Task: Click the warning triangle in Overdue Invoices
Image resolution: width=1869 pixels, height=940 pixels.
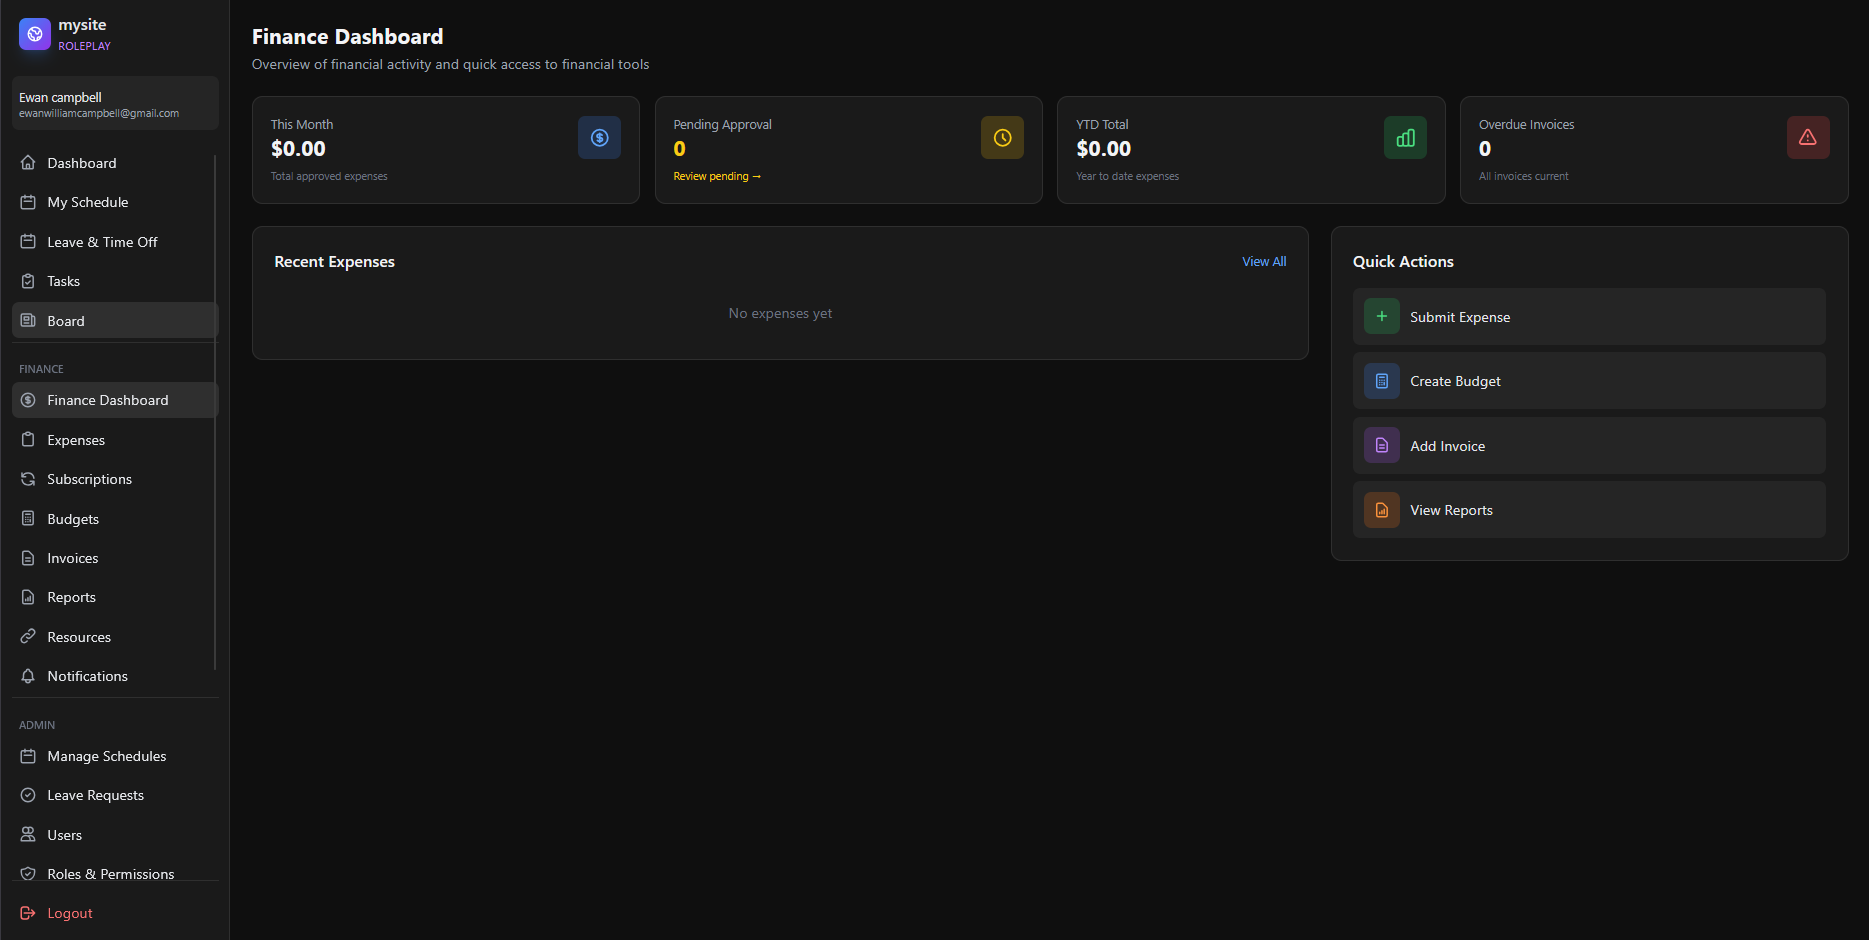Action: point(1808,138)
